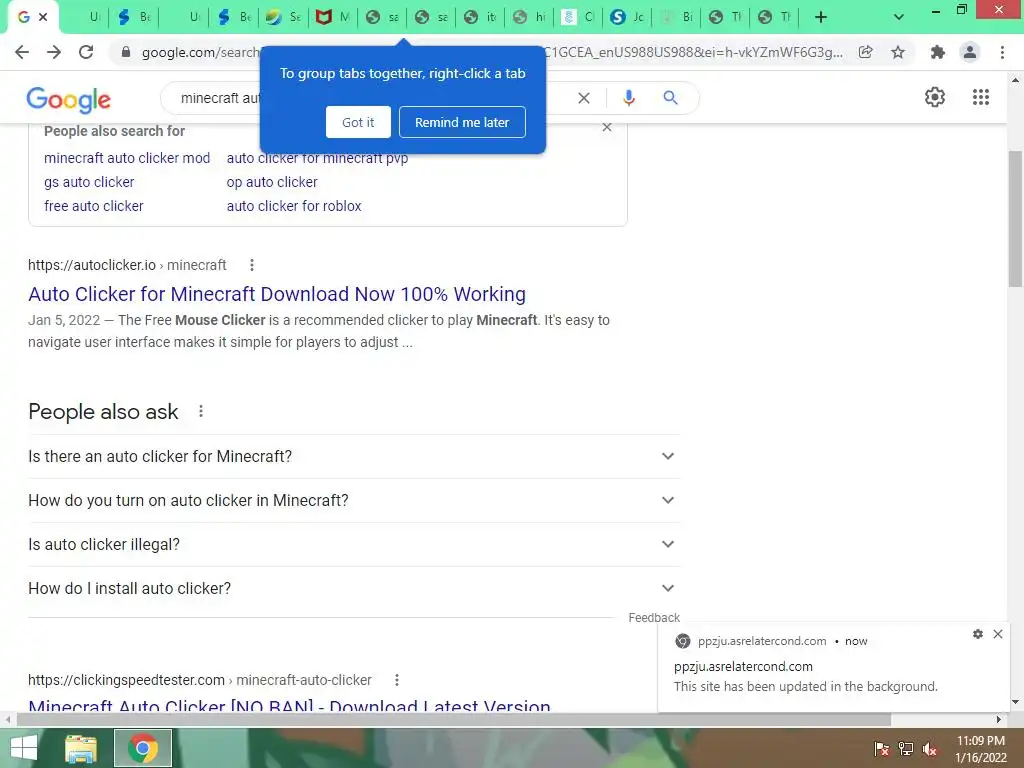Image resolution: width=1024 pixels, height=768 pixels.
Task: Open Action Center flag tray icon
Action: coord(881,749)
